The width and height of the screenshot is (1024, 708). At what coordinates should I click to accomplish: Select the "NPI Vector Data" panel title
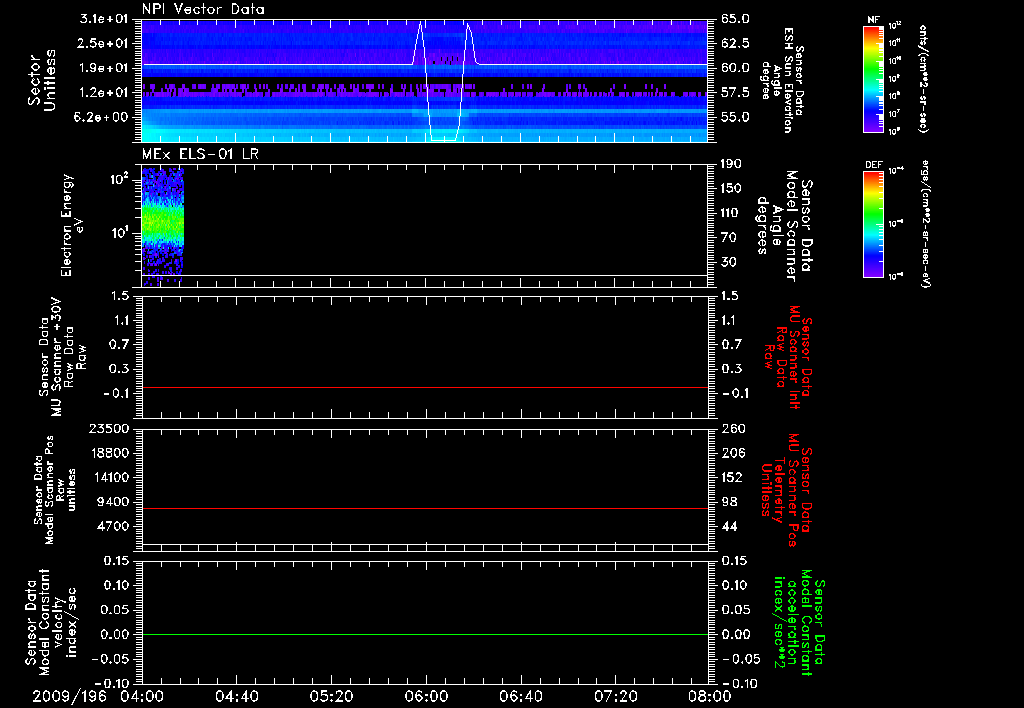(x=204, y=9)
